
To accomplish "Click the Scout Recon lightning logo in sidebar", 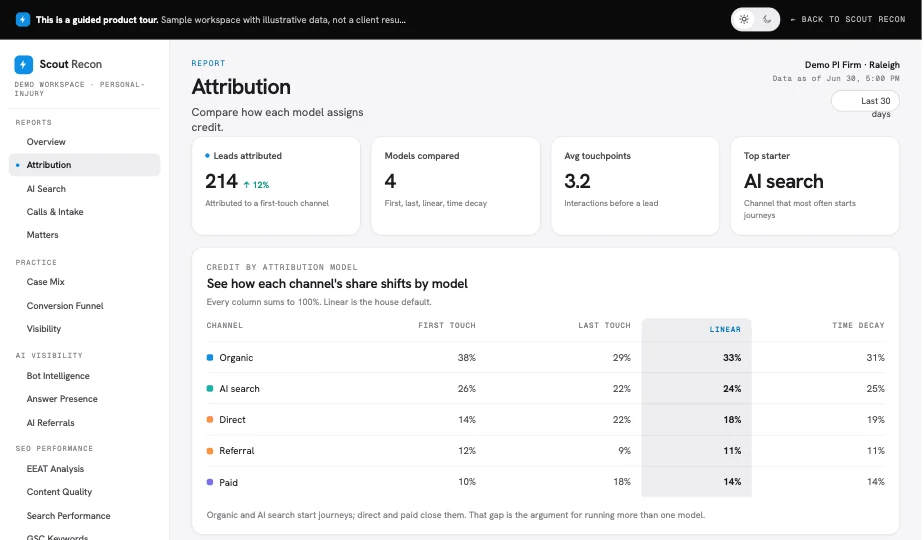I will [x=24, y=64].
